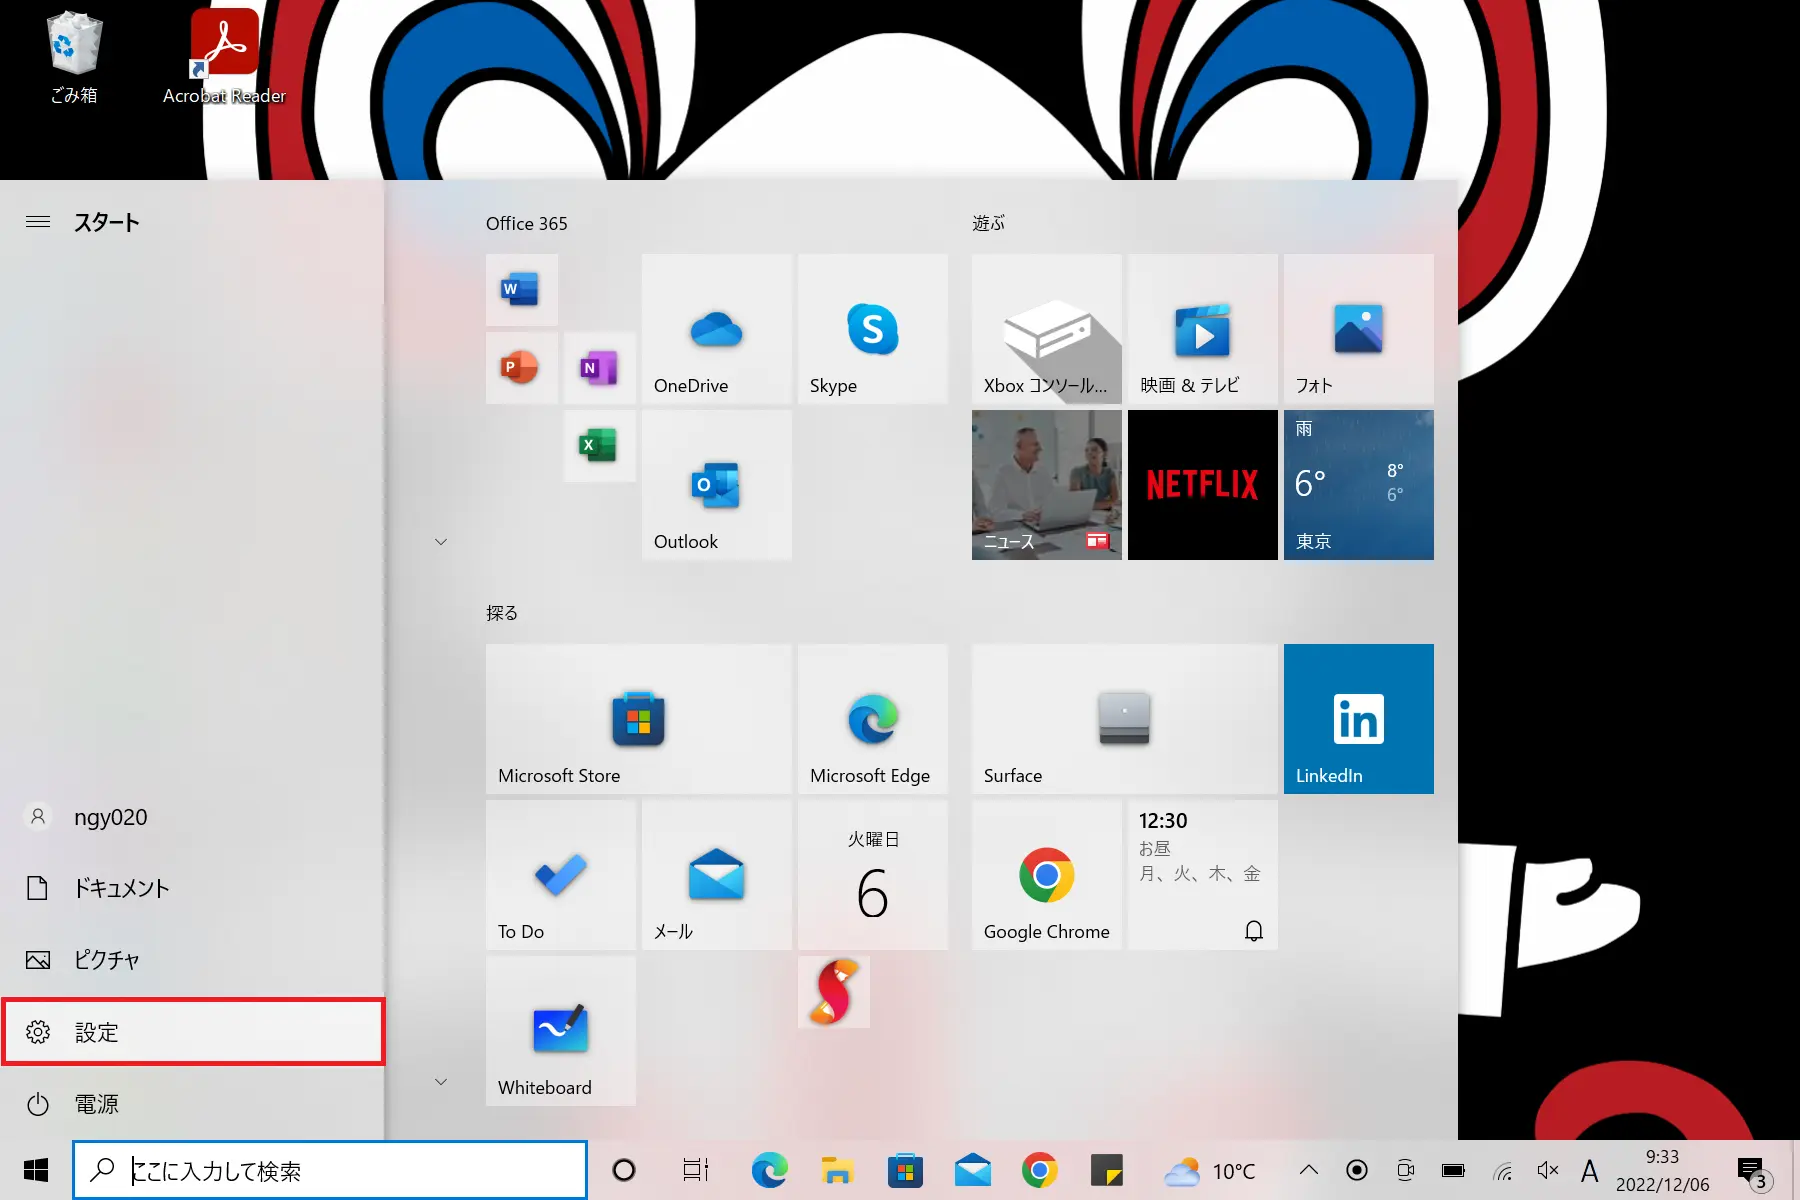Image resolution: width=1800 pixels, height=1200 pixels.
Task: Open the Excel tile
Action: click(x=599, y=446)
